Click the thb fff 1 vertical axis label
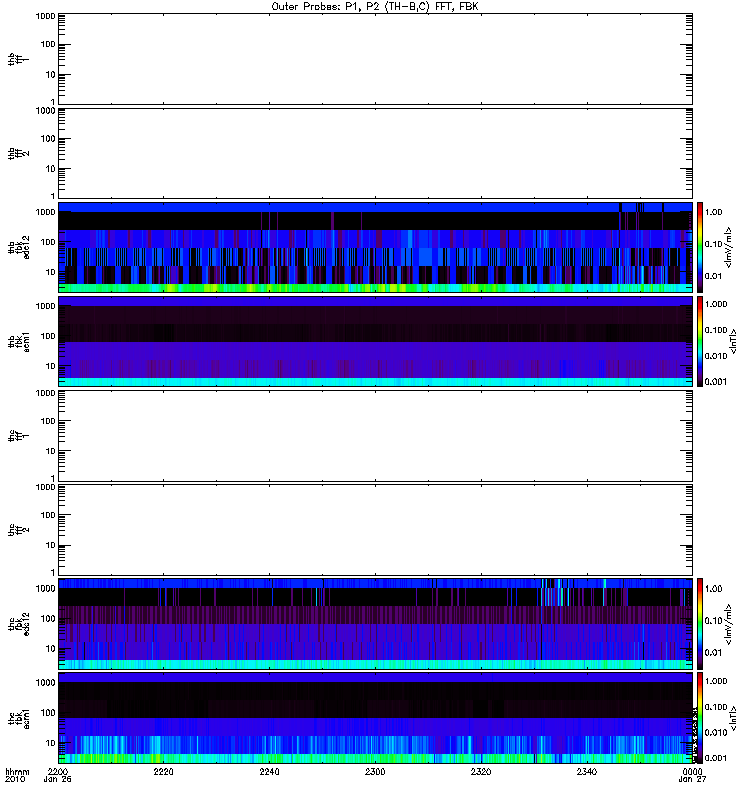The height and width of the screenshot is (800, 750). click(19, 59)
